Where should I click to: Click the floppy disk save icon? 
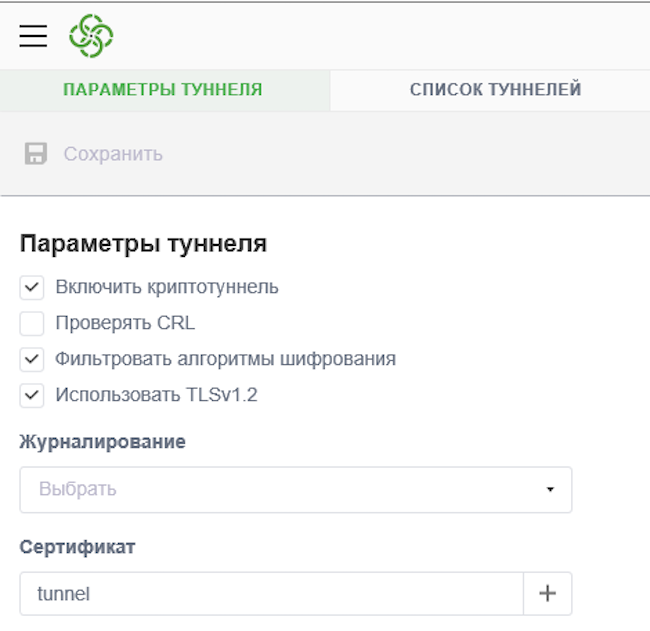pyautogui.click(x=36, y=154)
